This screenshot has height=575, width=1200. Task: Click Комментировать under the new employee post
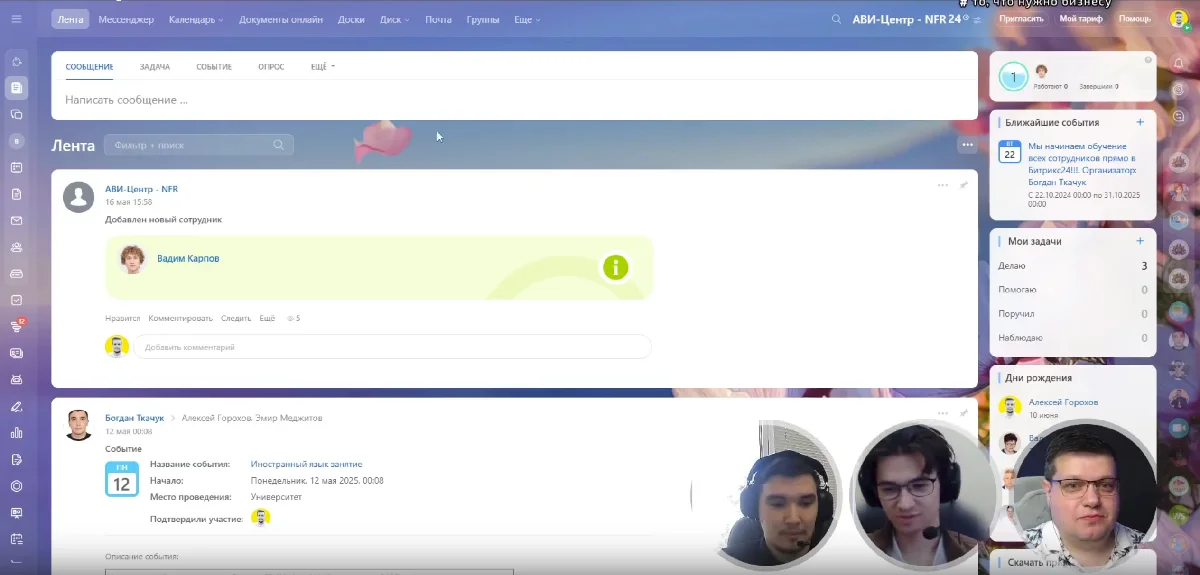[181, 318]
